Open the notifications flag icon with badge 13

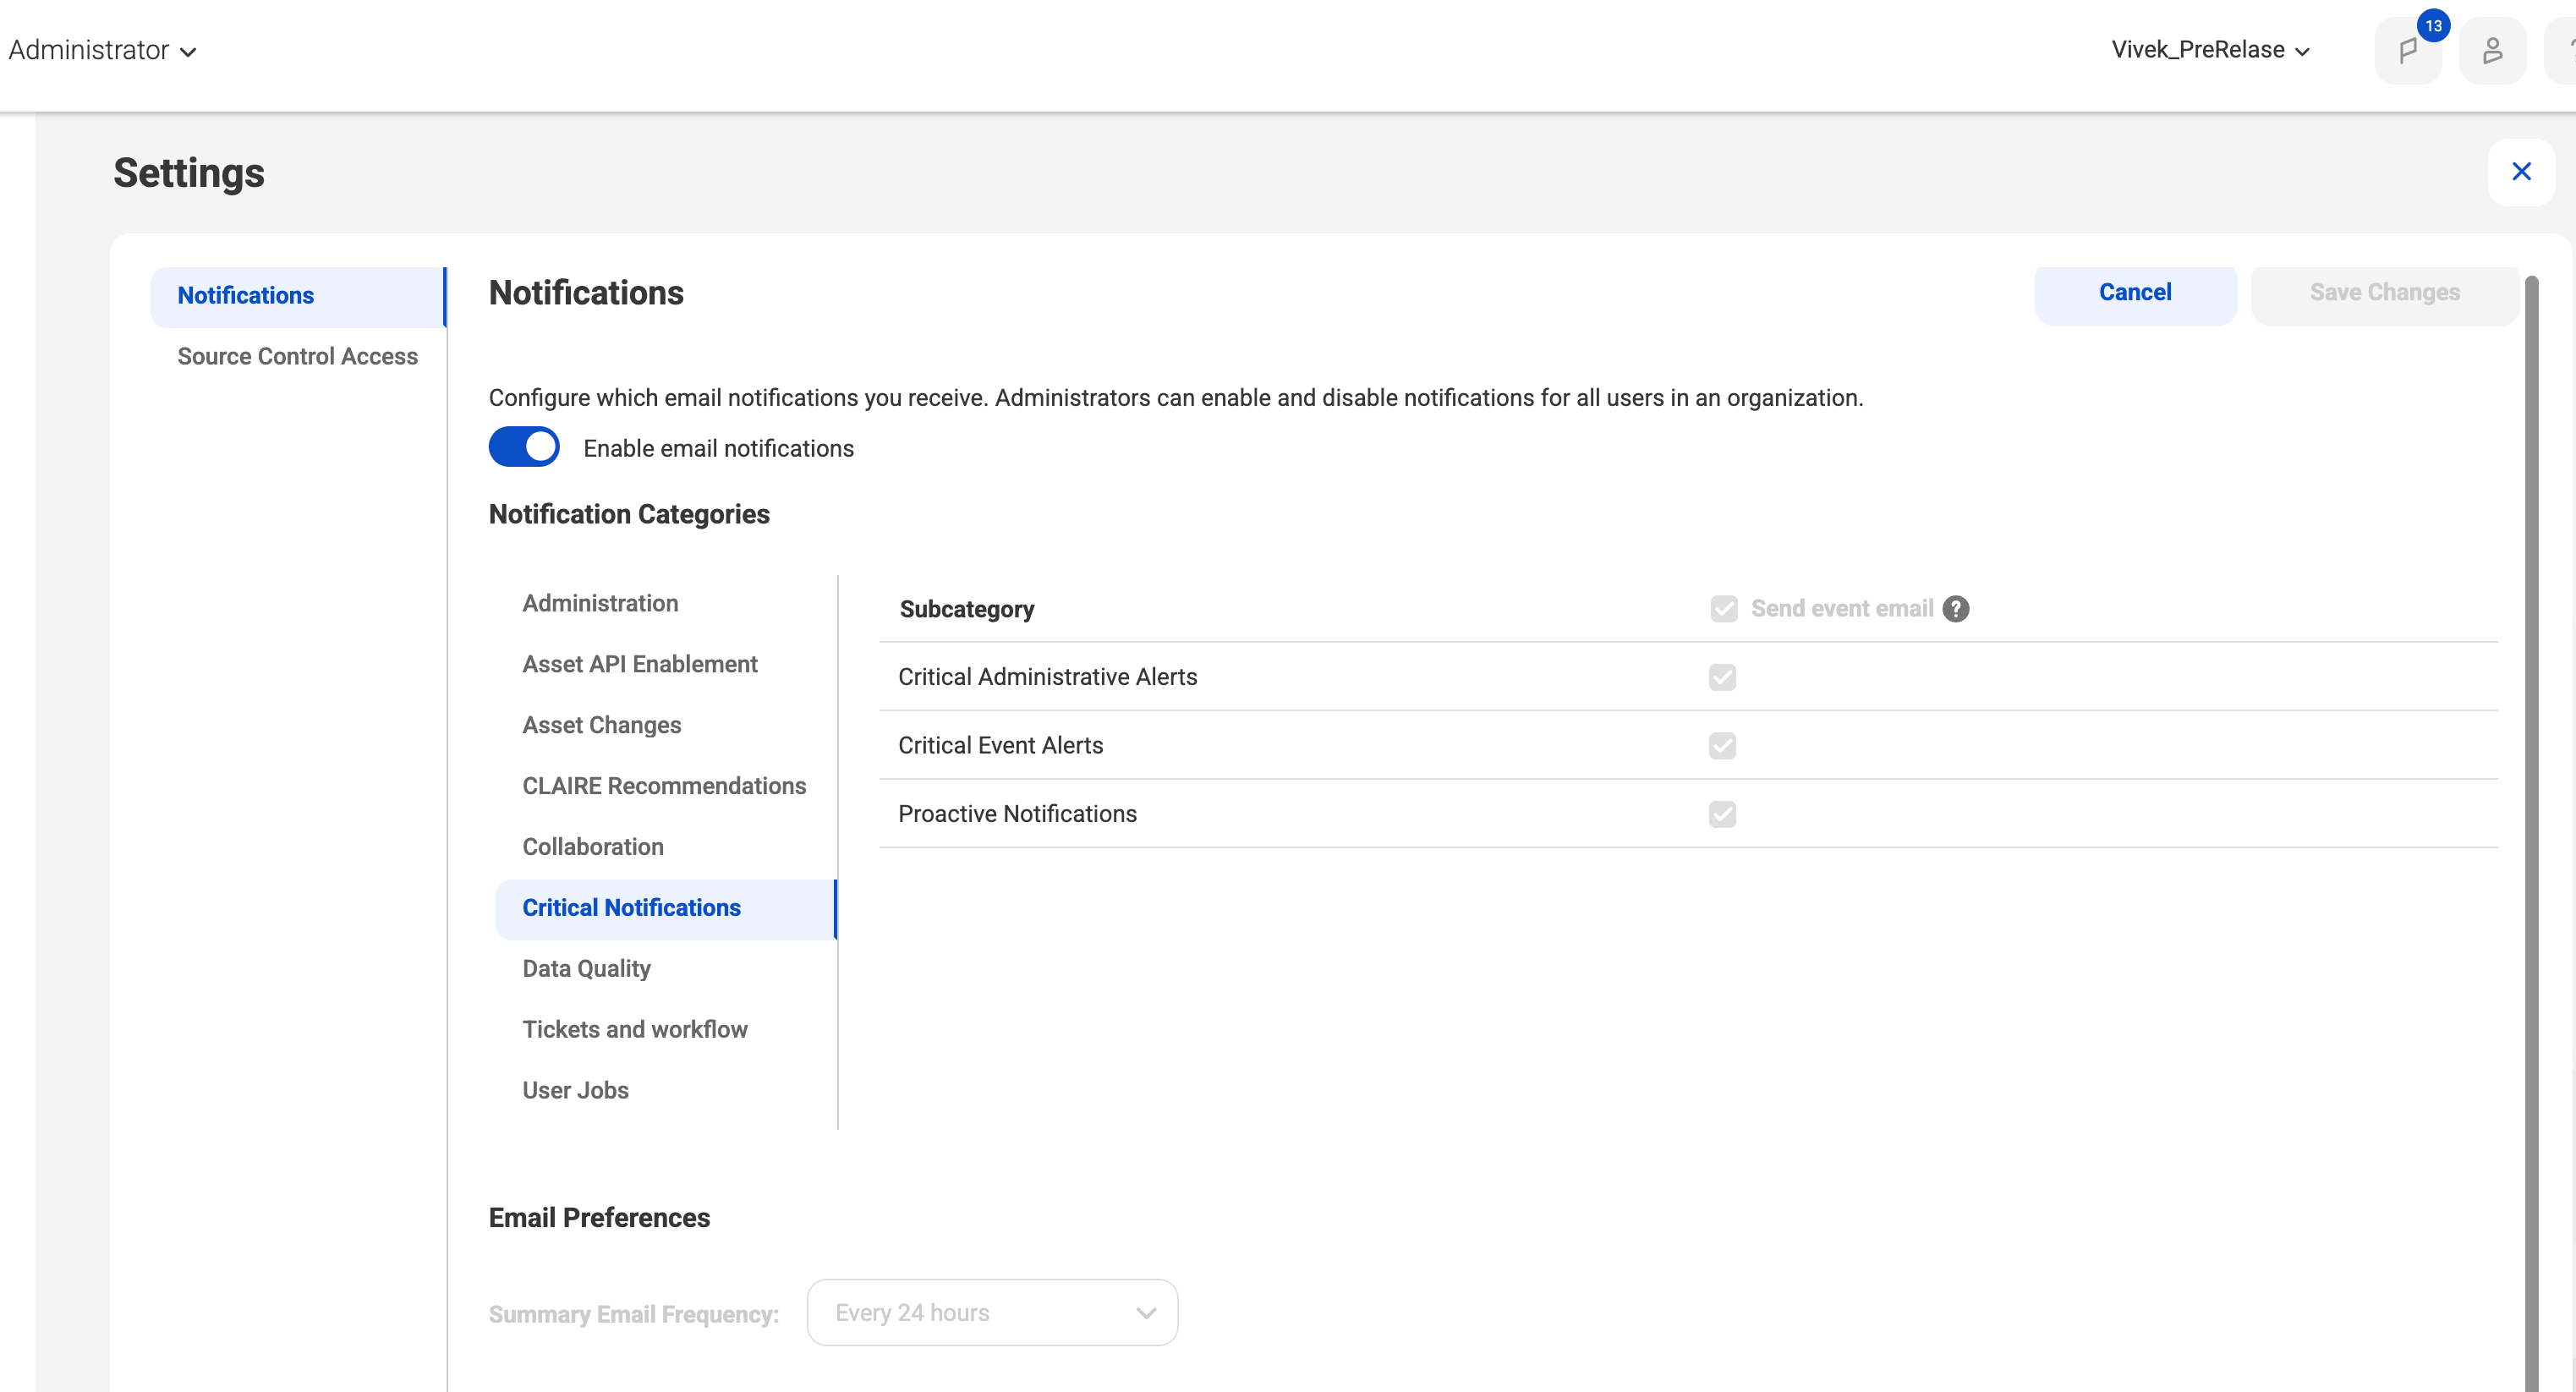(2408, 50)
